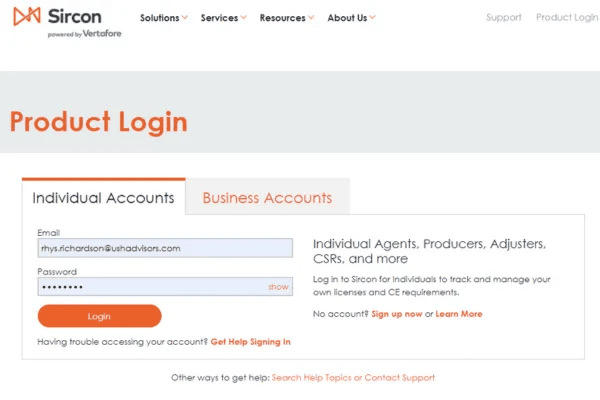Open the Services dropdown menu
Viewport: 600px width, 400px height.
224,18
